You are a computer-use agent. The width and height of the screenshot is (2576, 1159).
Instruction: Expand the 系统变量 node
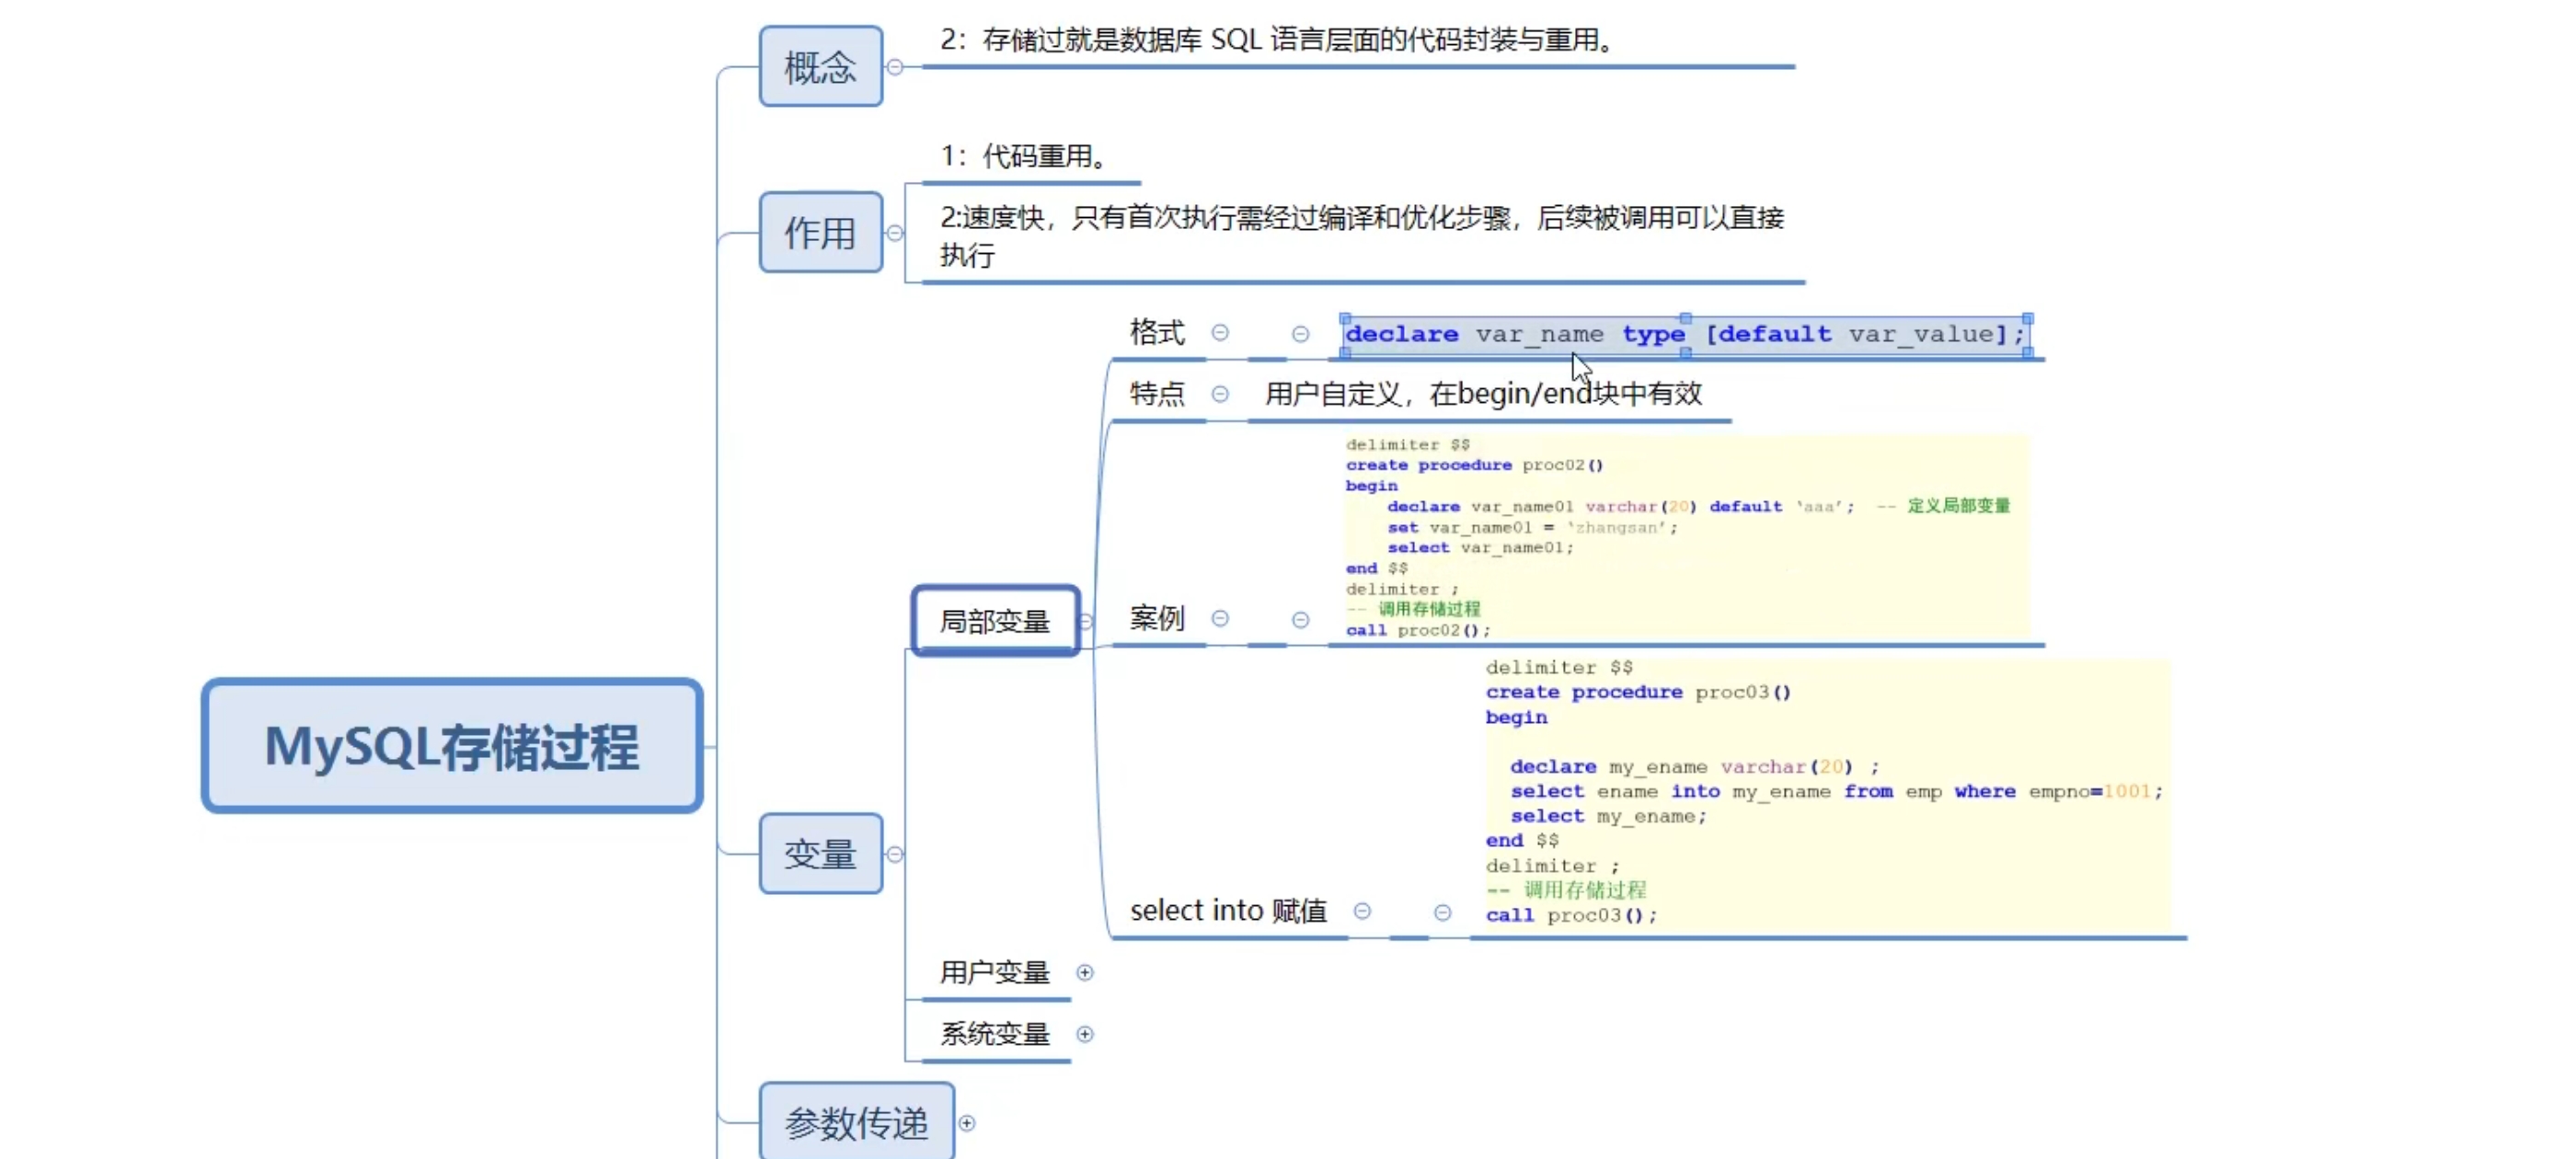click(x=1084, y=1034)
